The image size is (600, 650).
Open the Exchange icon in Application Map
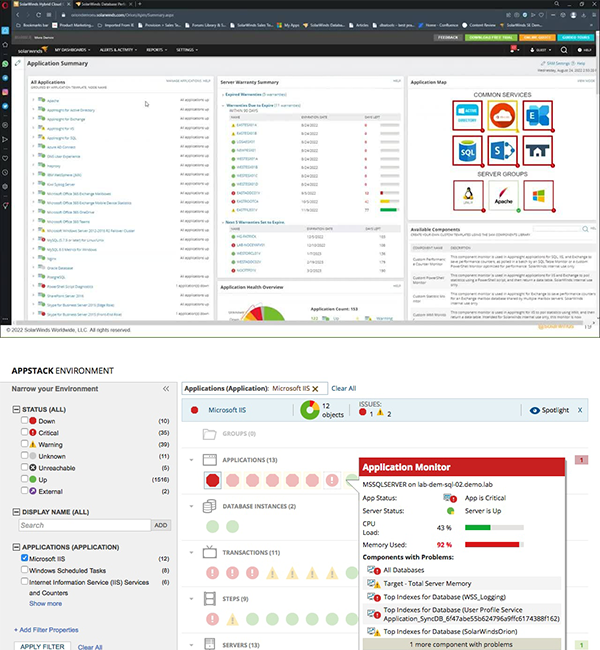537,116
